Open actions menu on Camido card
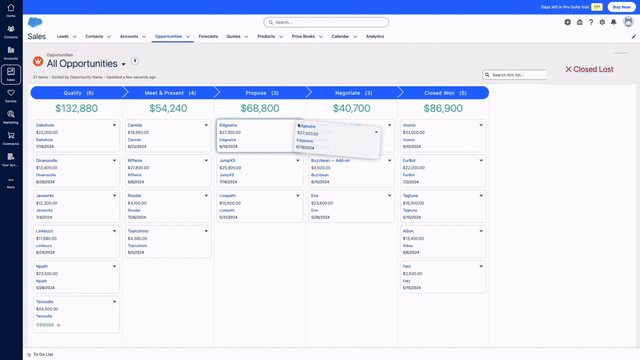Screen dimensions: 640x360 click(x=206, y=125)
